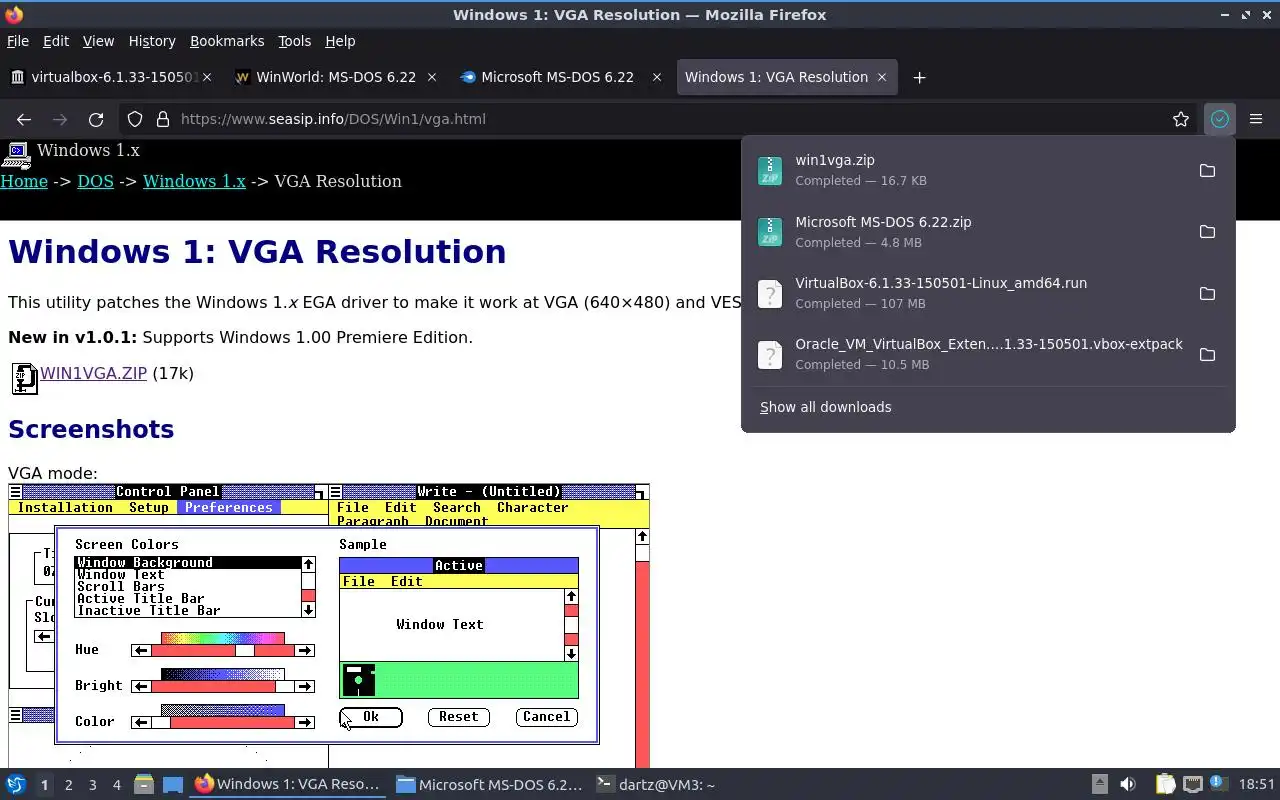Click the removable media eject tray icon
1280x800 pixels.
click(1099, 785)
